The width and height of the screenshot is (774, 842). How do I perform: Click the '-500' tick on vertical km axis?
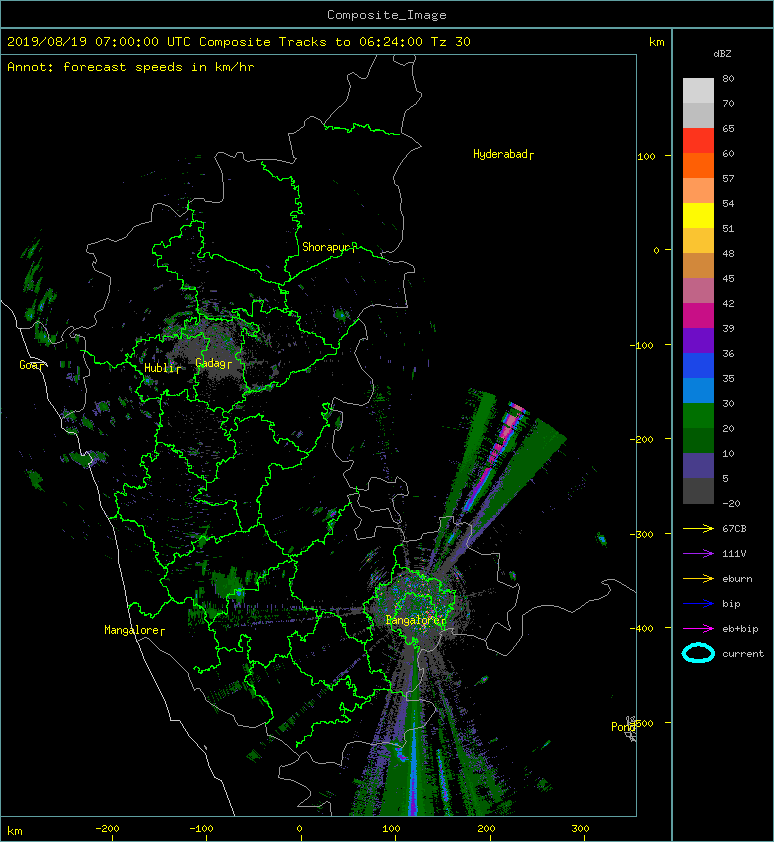(x=643, y=723)
